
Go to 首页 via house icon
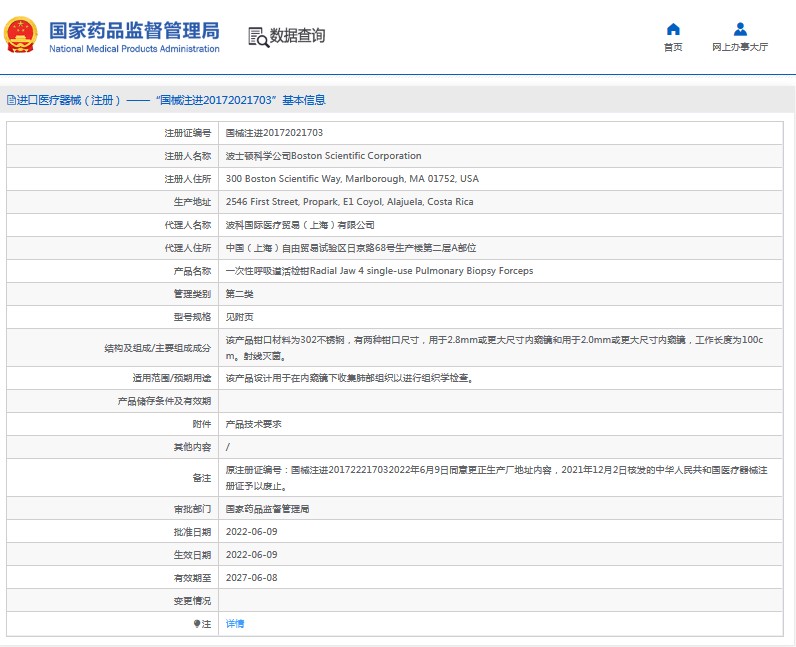[x=673, y=29]
